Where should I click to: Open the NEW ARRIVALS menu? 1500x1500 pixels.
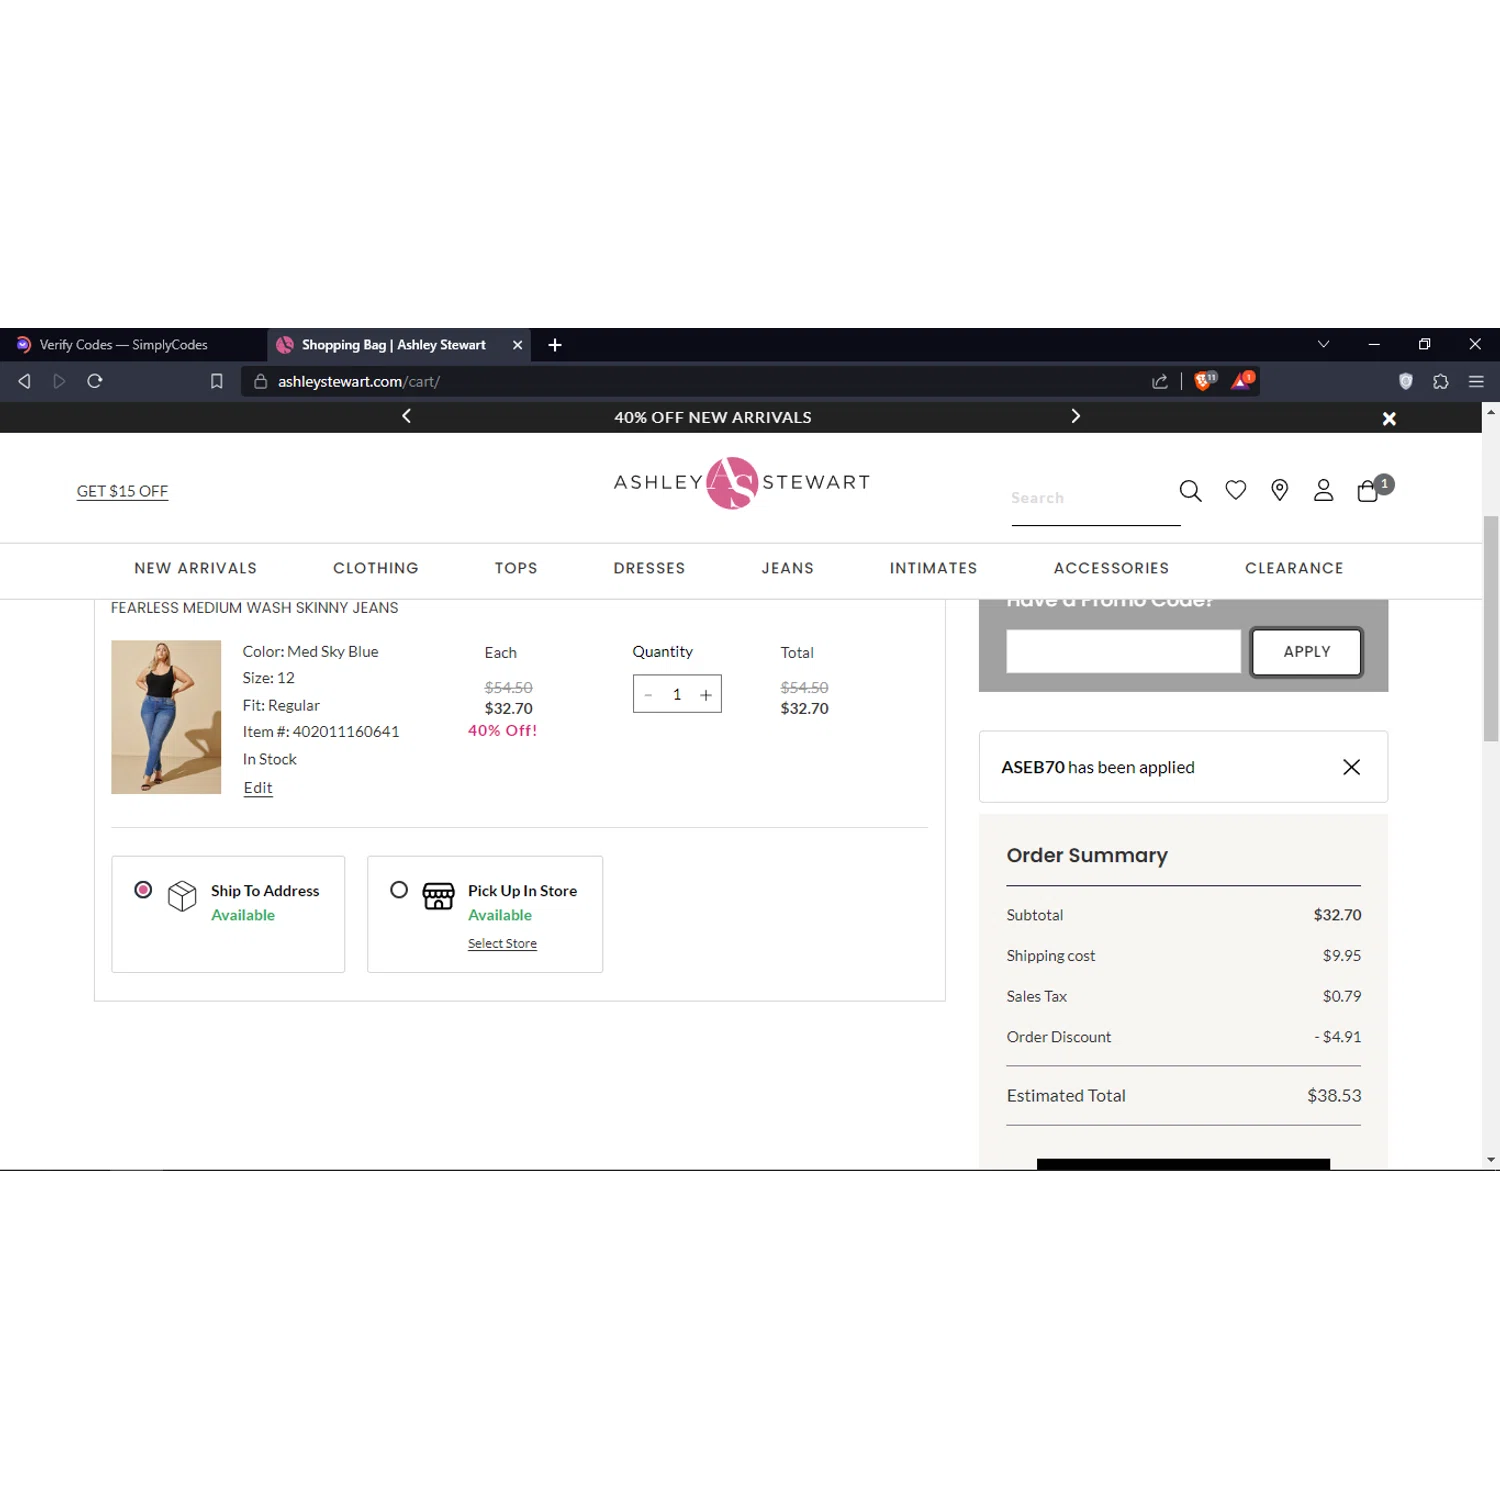coord(196,568)
